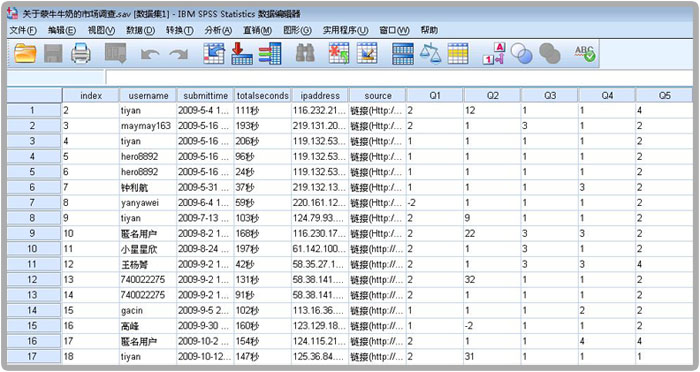Select the Q2 column header
Viewport: 700px width, 372px height.
pyautogui.click(x=492, y=96)
